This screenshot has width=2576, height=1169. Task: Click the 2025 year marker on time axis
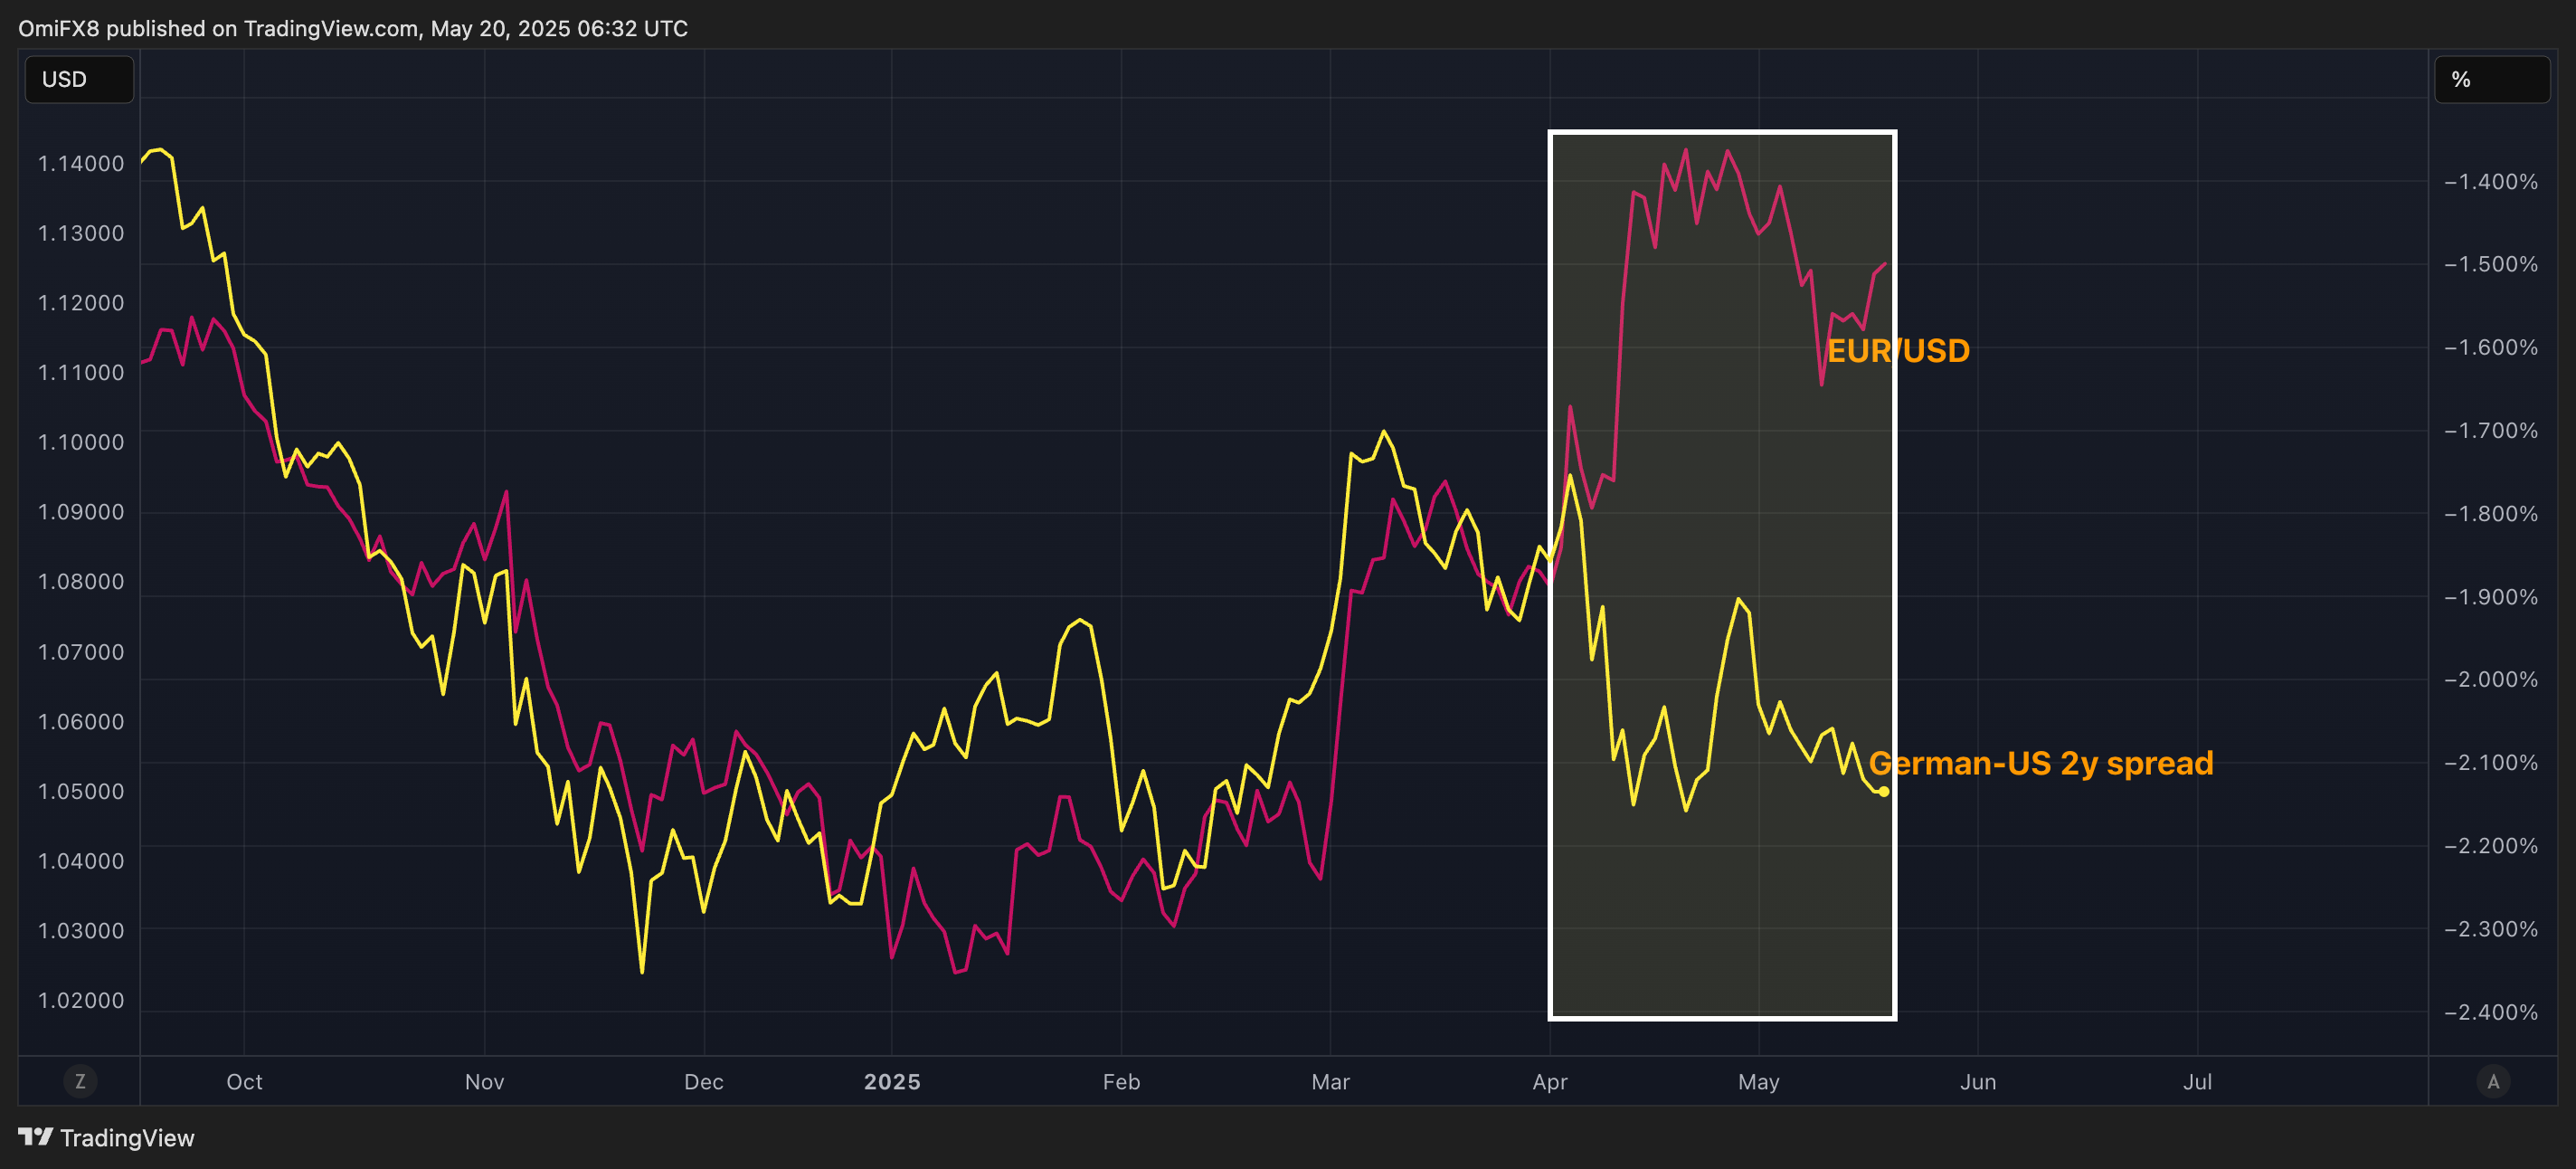pyautogui.click(x=891, y=1082)
